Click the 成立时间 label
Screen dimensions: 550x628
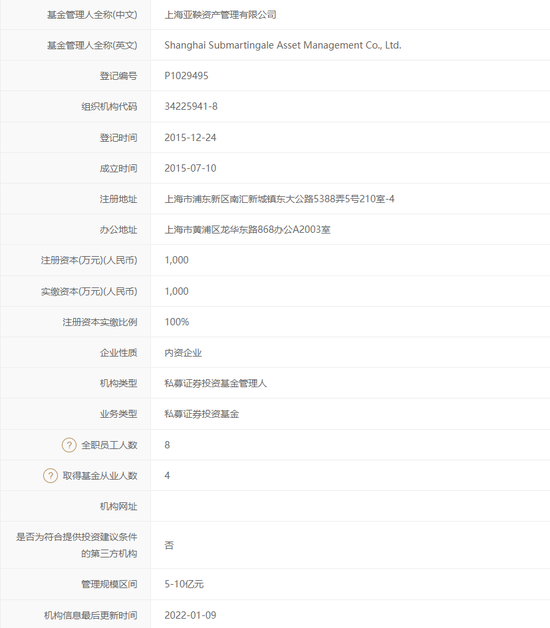coord(119,168)
